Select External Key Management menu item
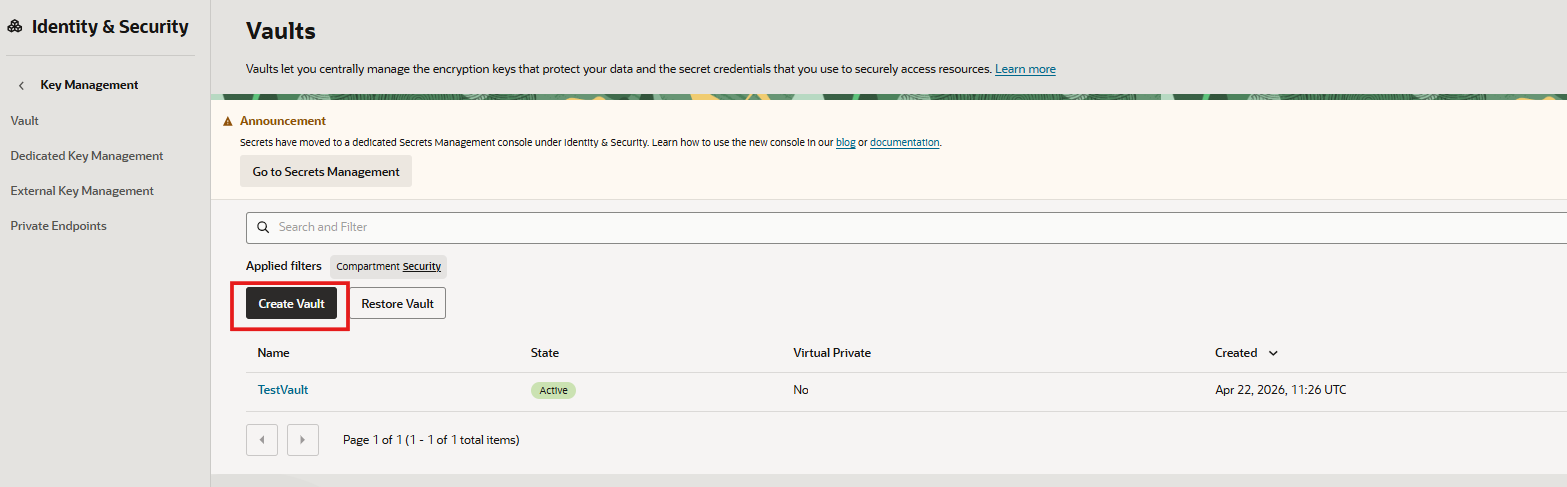Viewport: 1567px width, 487px height. (82, 191)
